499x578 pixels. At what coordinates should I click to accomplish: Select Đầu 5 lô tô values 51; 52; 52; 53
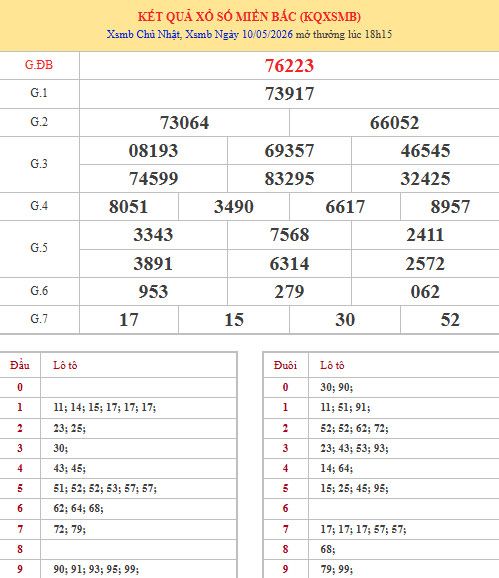[x=105, y=488]
